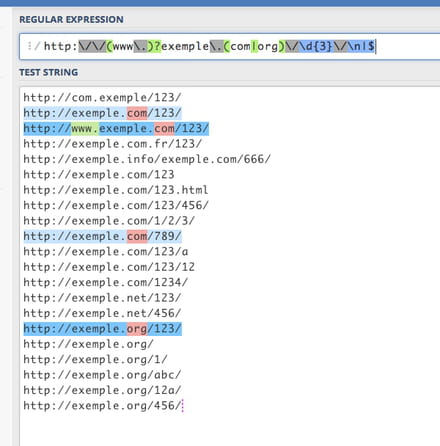Click the '\d{3}' token in the regex
440x446 pixels.
click(316, 46)
